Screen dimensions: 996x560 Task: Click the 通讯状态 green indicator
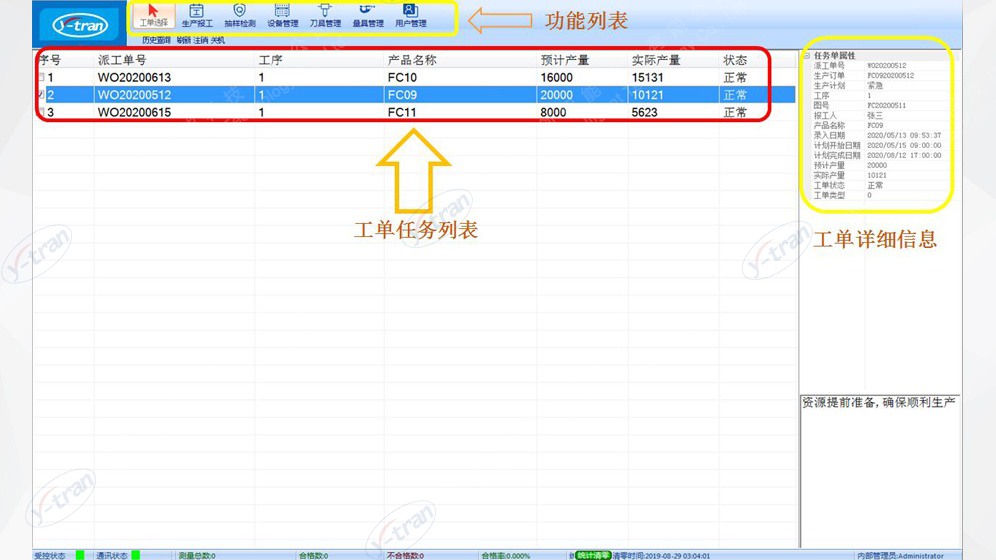click(x=135, y=556)
